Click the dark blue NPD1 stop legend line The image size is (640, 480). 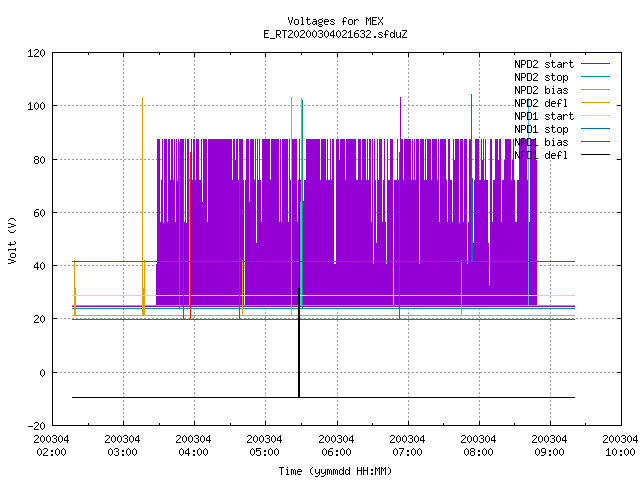(595, 129)
